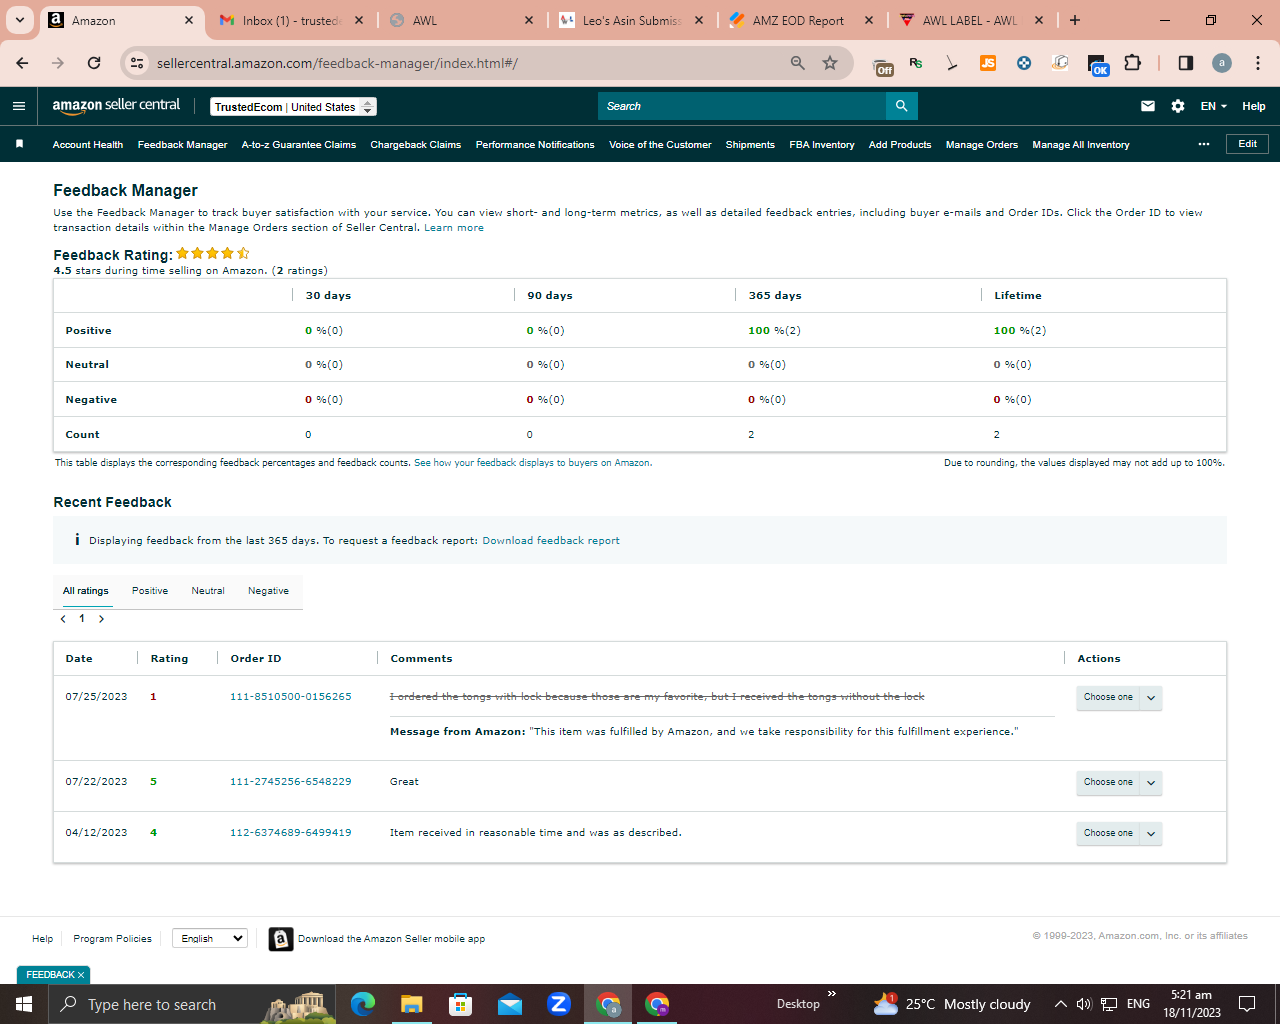
Task: Switch to the Negative ratings tab
Action: (x=268, y=591)
